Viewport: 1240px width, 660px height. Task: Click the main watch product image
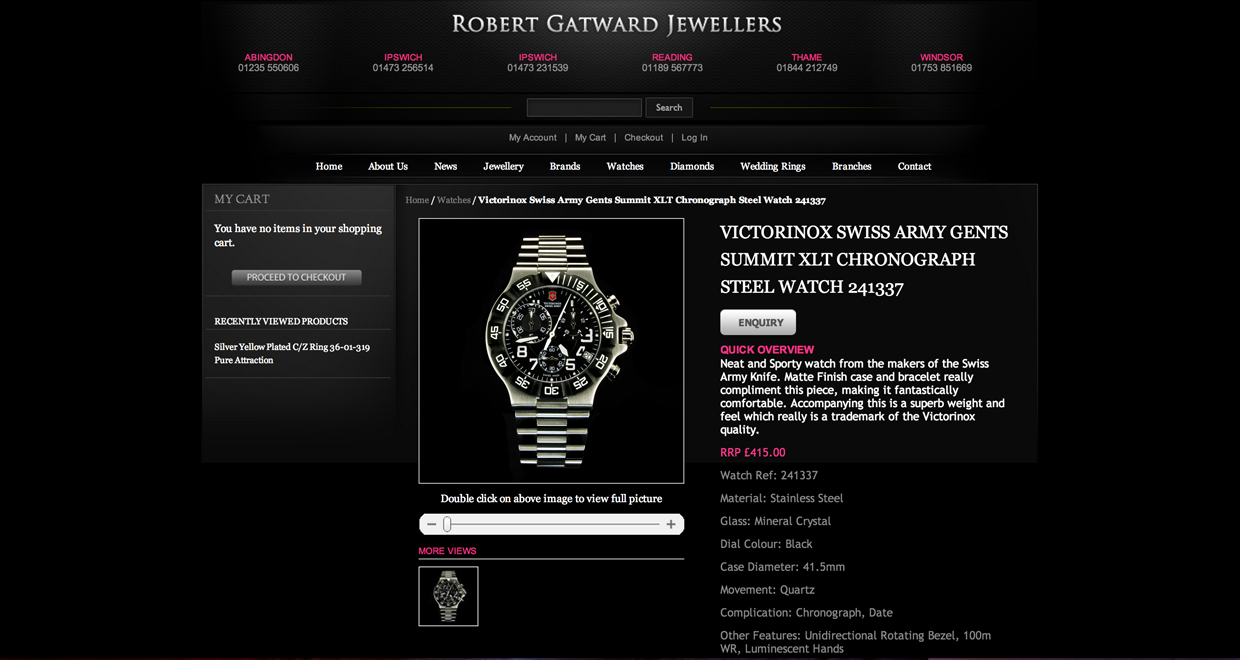click(x=551, y=351)
